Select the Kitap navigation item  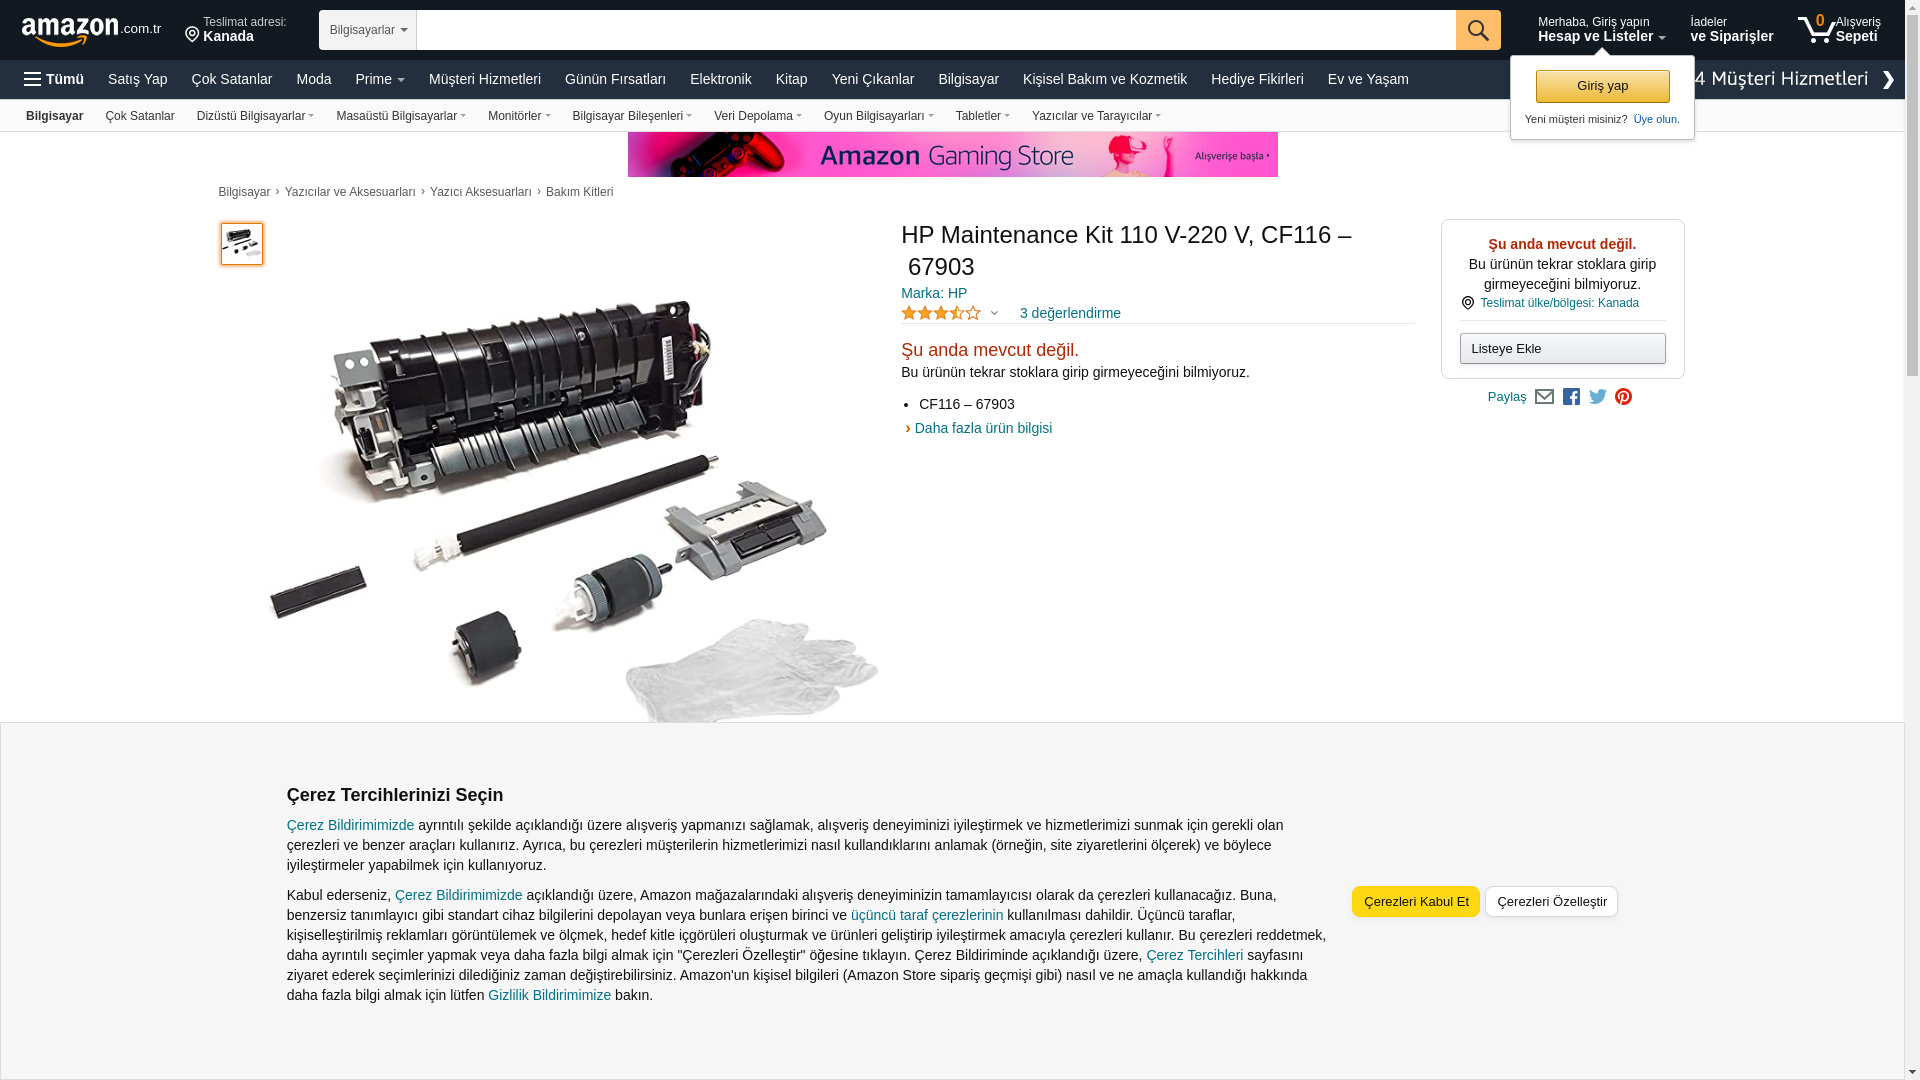(792, 79)
